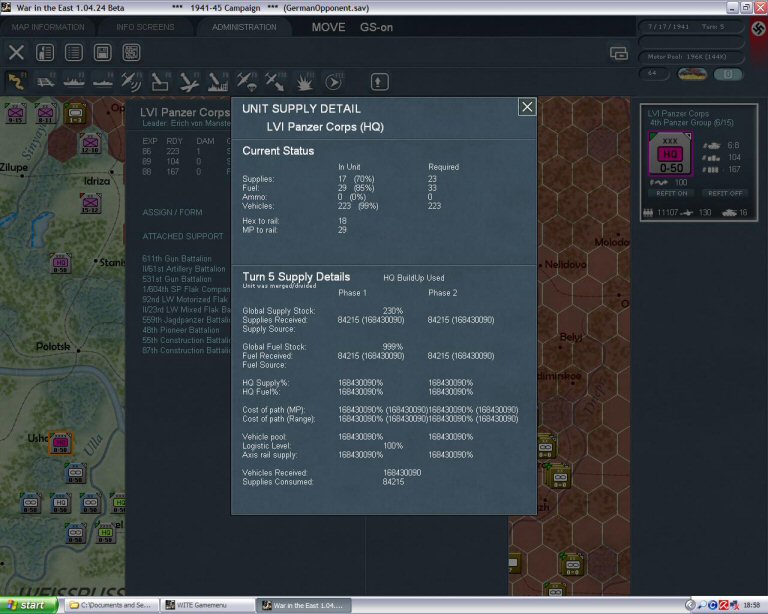The image size is (768, 614).
Task: Click the X icon in the admin toolbar
Action: [x=16, y=52]
